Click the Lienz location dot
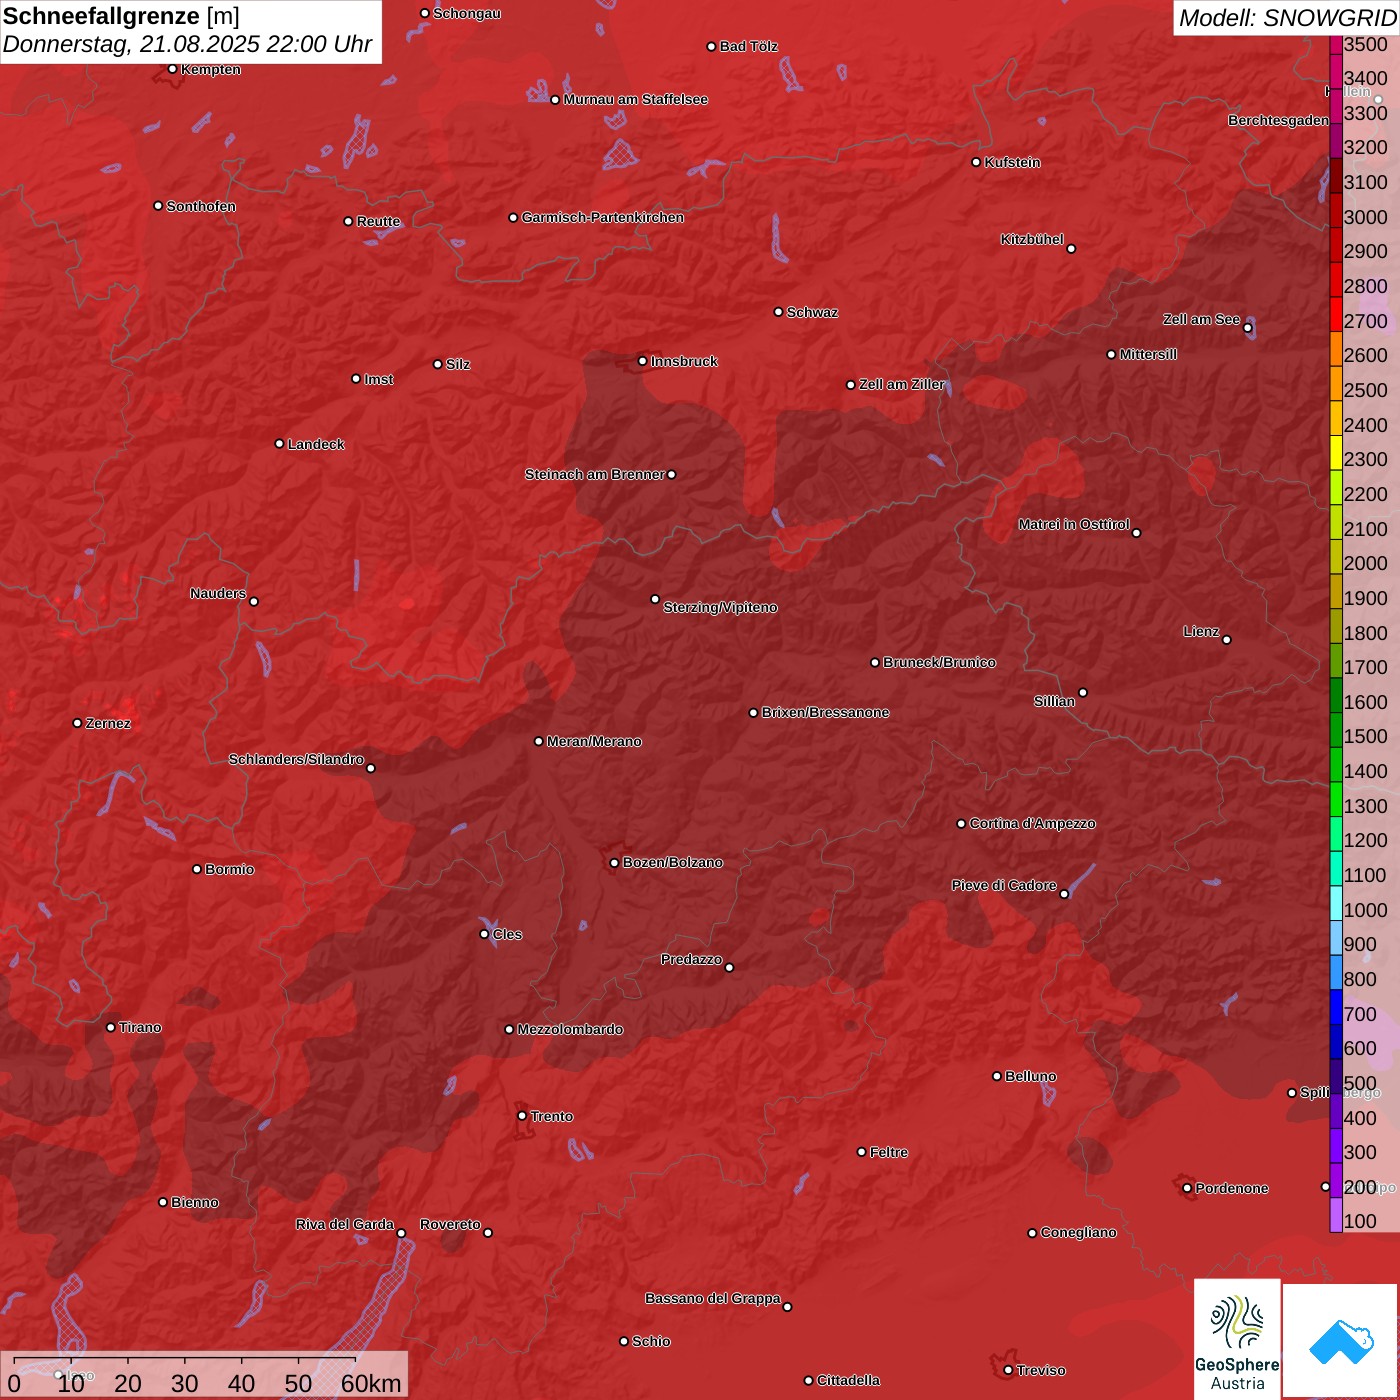This screenshot has height=1400, width=1400. (1227, 640)
